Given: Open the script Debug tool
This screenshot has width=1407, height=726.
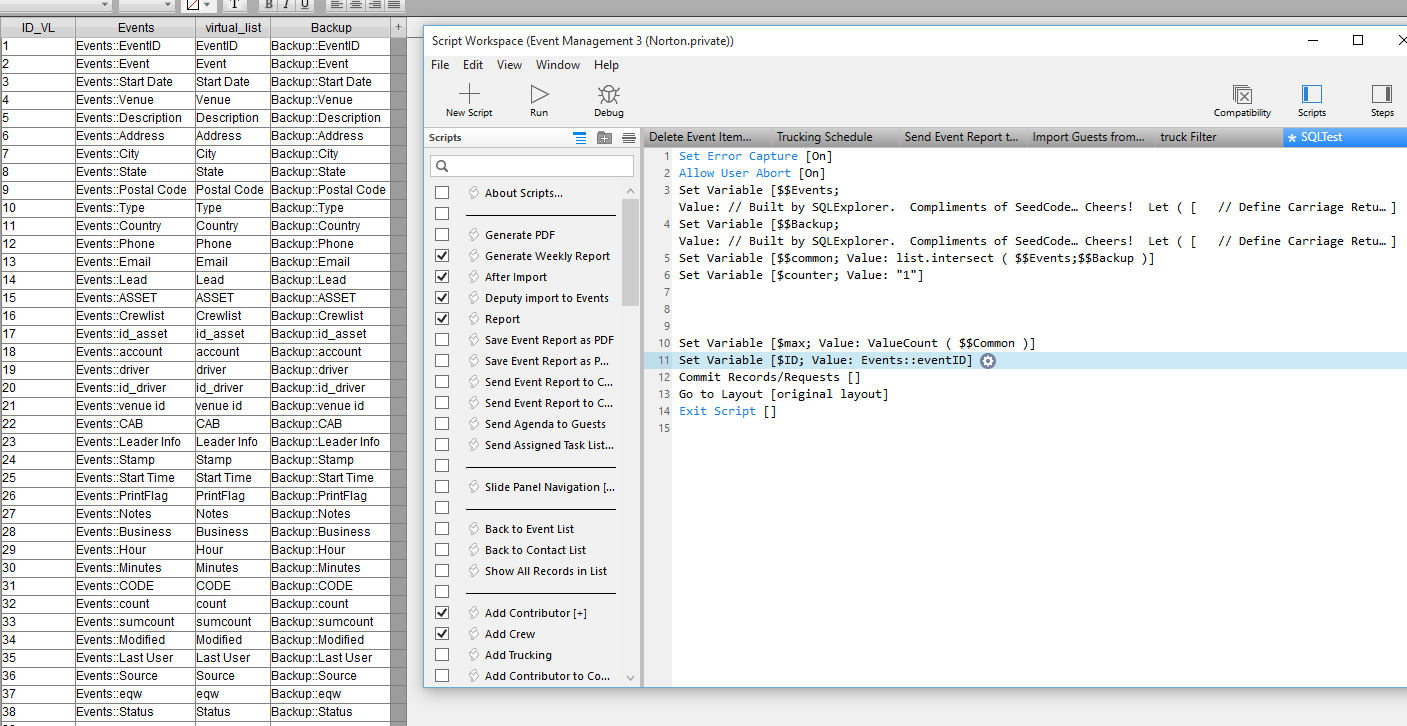Looking at the screenshot, I should tap(608, 94).
